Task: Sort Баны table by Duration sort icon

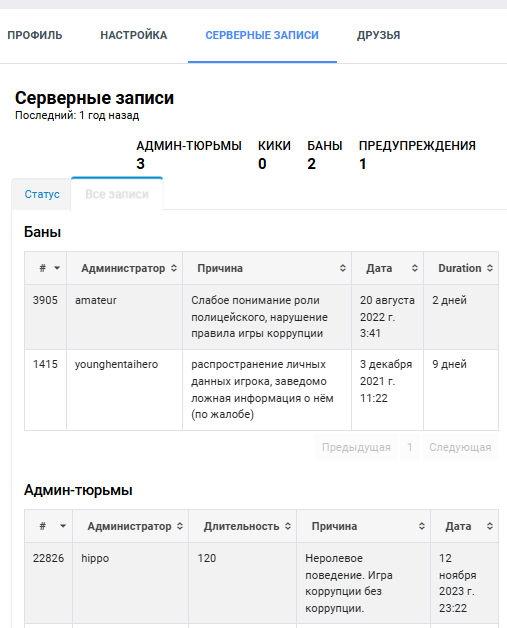Action: coord(490,268)
